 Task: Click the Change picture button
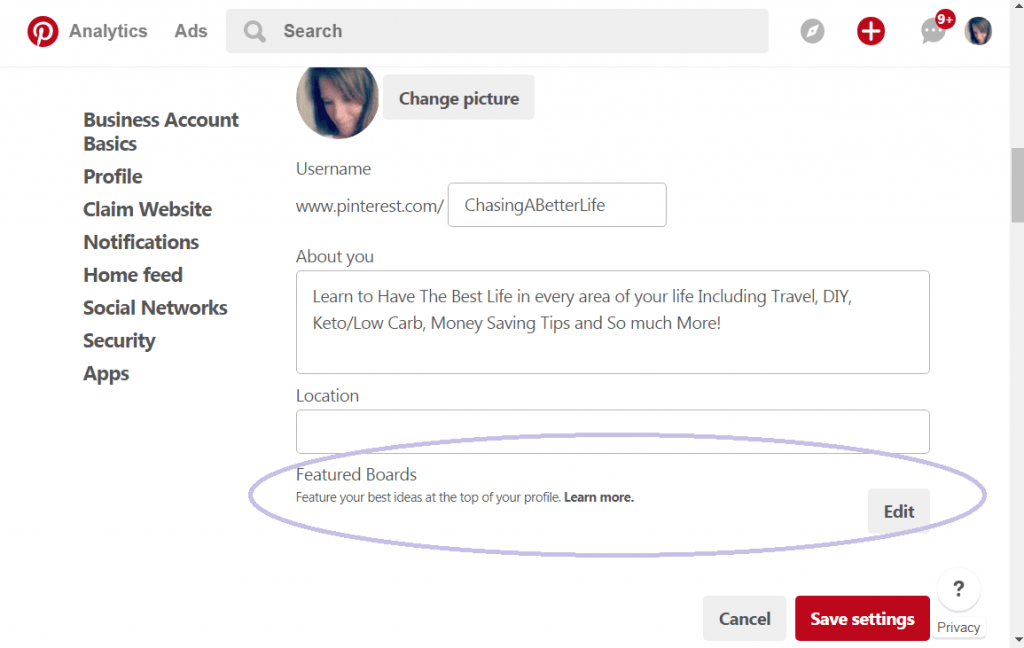click(458, 98)
